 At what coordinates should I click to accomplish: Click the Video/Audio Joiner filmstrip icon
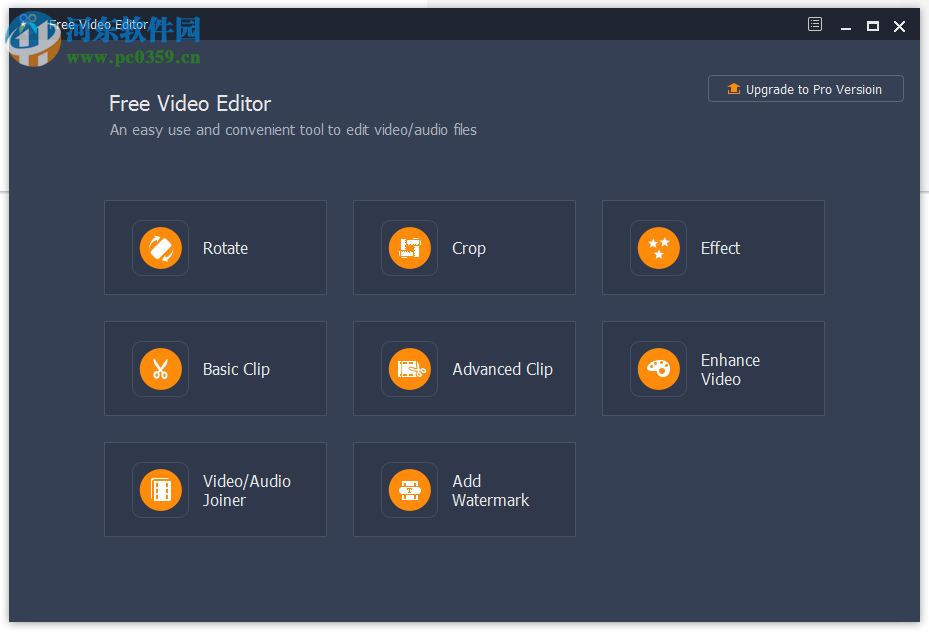[x=160, y=489]
